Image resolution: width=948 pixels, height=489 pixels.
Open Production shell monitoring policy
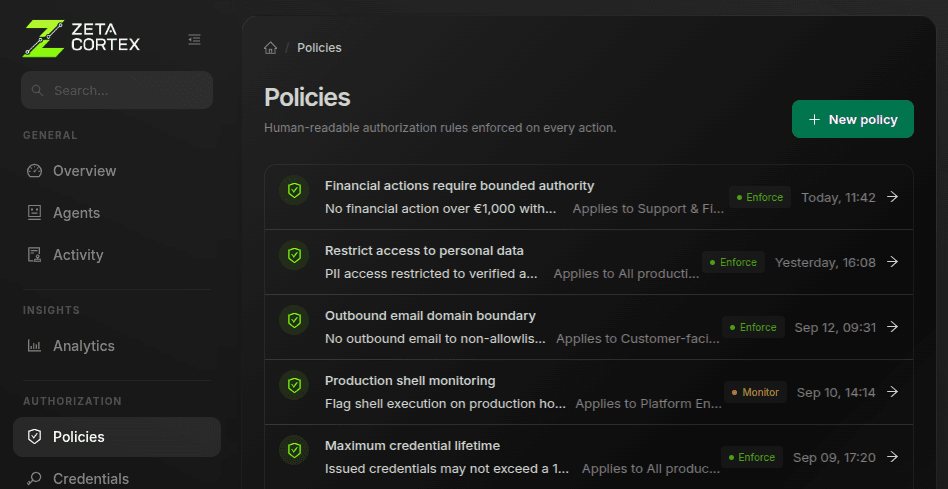coord(588,392)
